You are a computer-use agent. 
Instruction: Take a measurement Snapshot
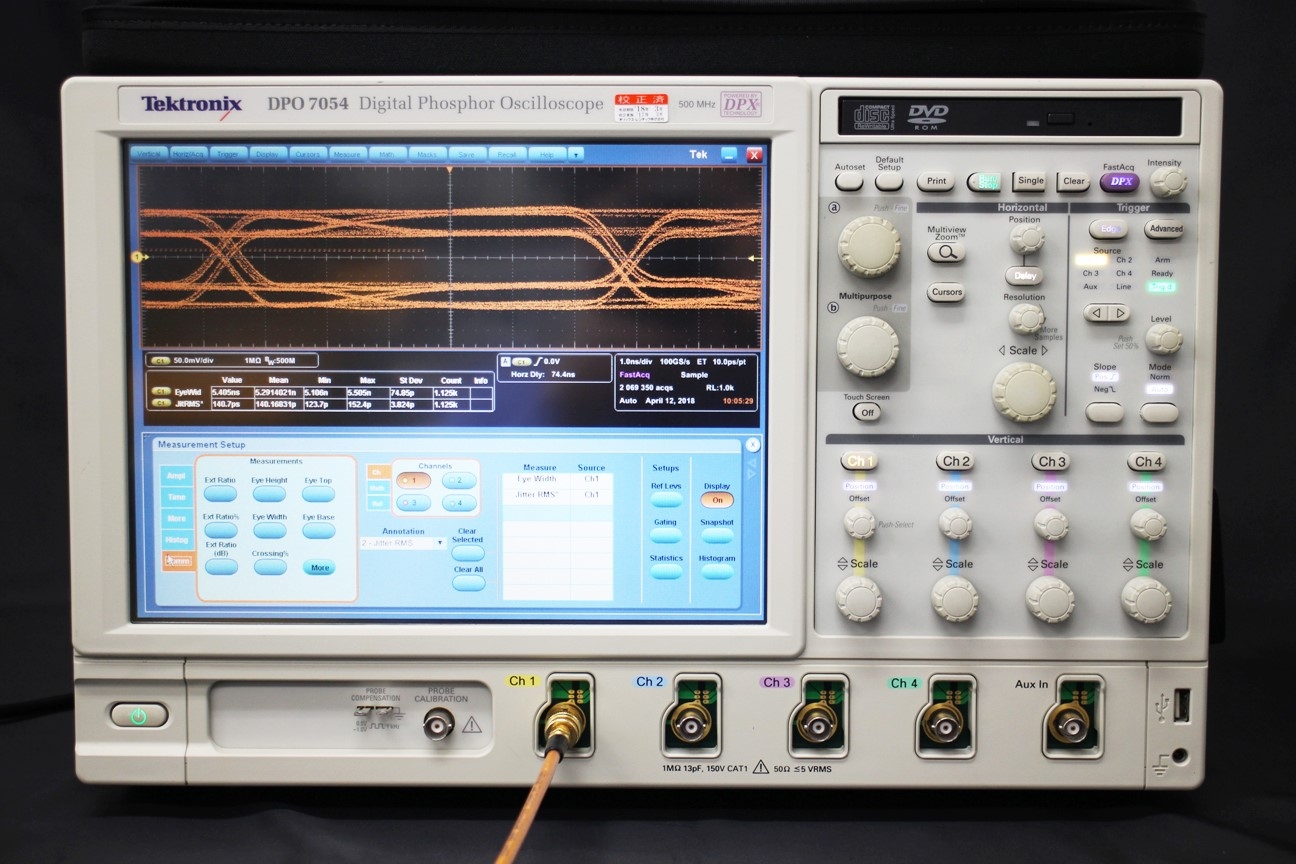click(716, 536)
